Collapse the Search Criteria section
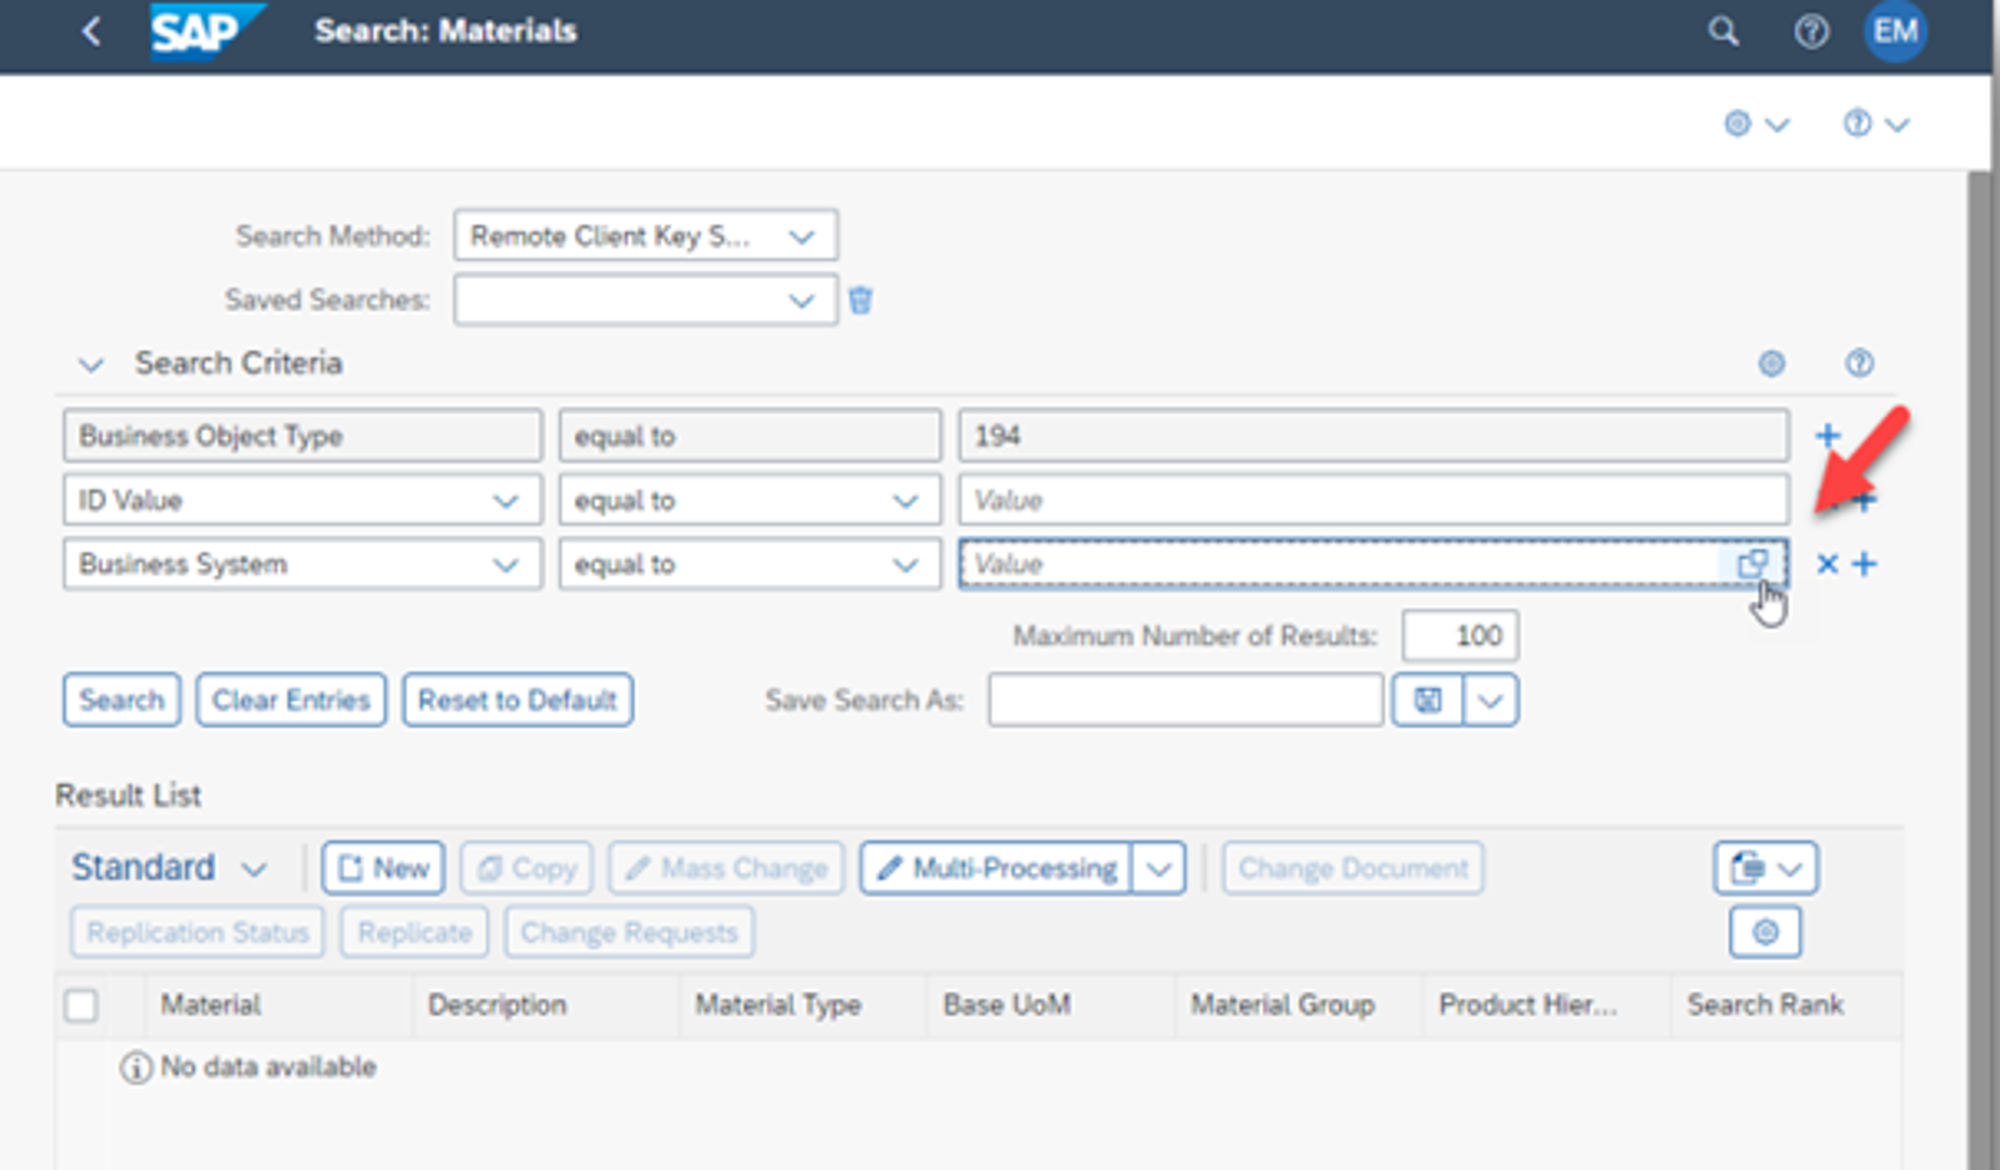This screenshot has width=2000, height=1170. [91, 364]
